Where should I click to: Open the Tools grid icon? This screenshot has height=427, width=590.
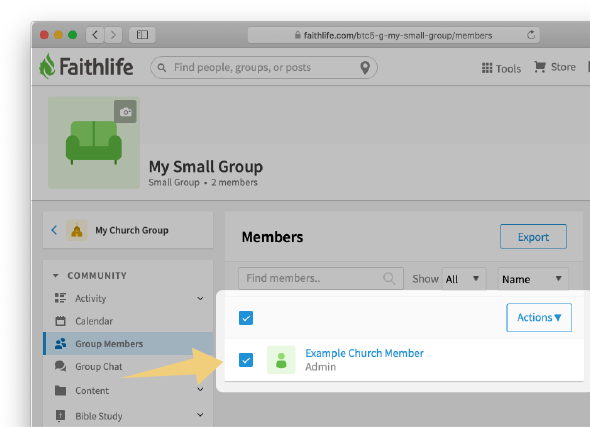487,68
